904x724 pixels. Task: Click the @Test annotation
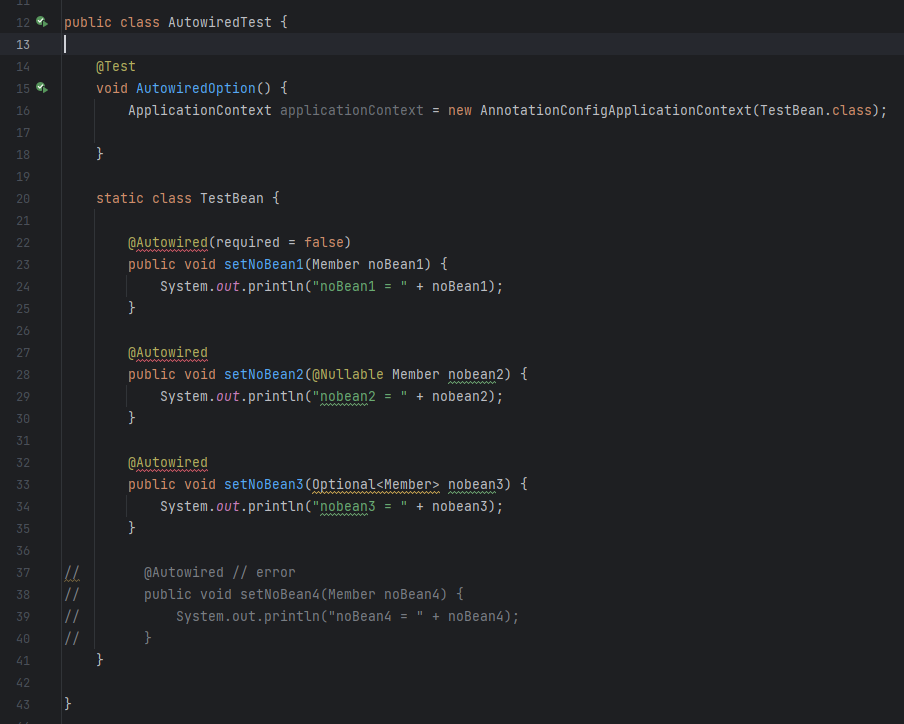pos(116,66)
